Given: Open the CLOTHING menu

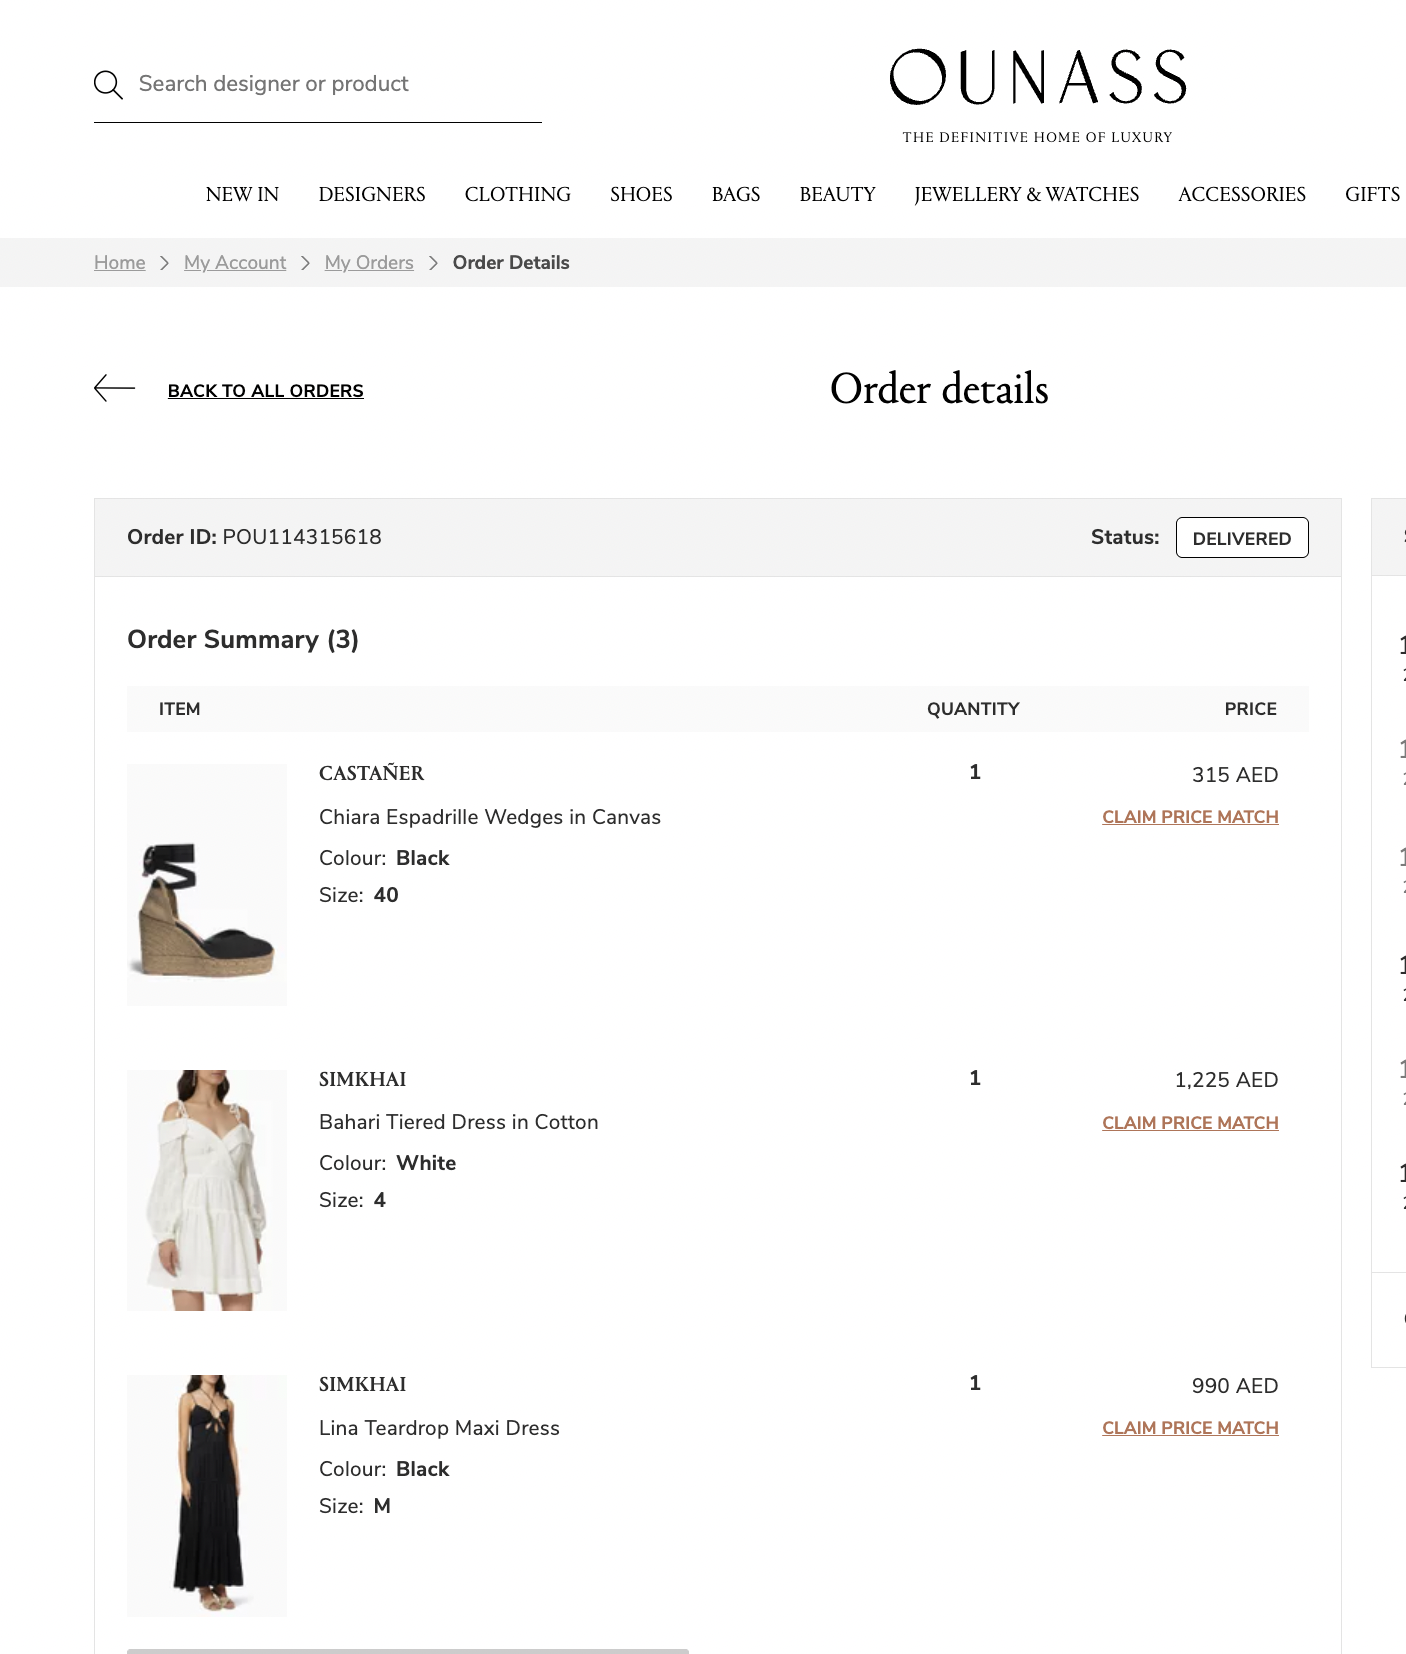Looking at the screenshot, I should pyautogui.click(x=517, y=195).
